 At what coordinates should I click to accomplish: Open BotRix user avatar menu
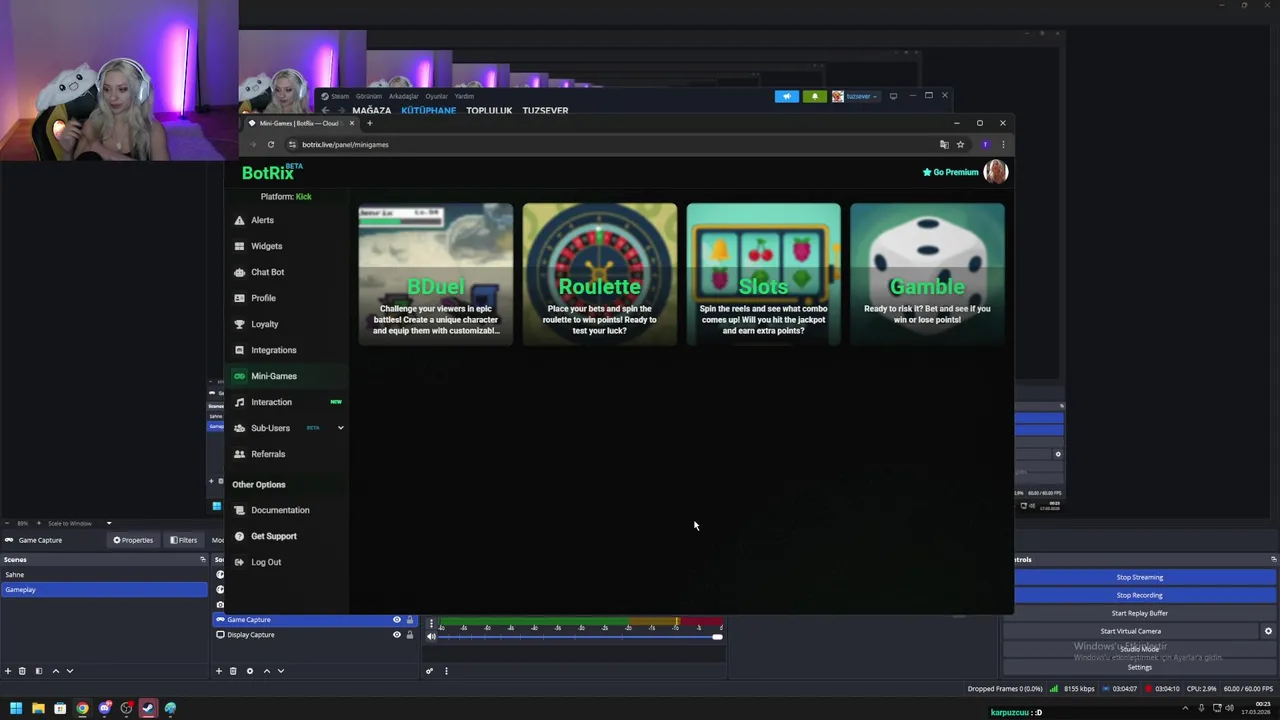point(995,172)
